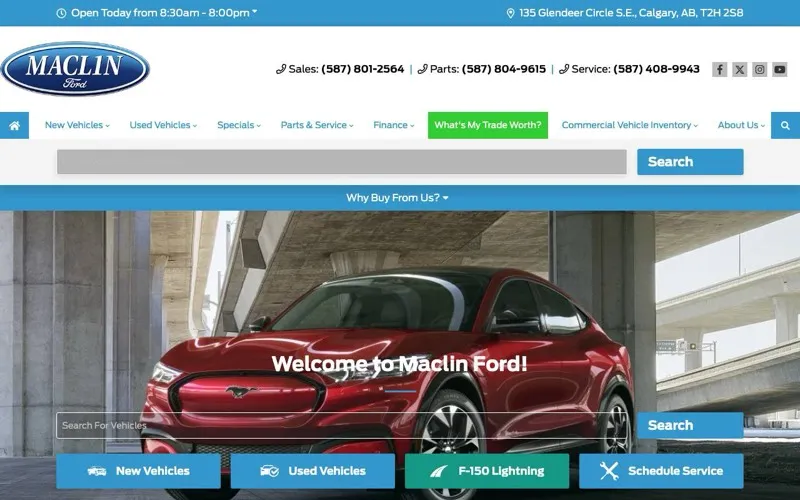800x500 pixels.
Task: Open the X (Twitter) social icon
Action: tap(739, 69)
